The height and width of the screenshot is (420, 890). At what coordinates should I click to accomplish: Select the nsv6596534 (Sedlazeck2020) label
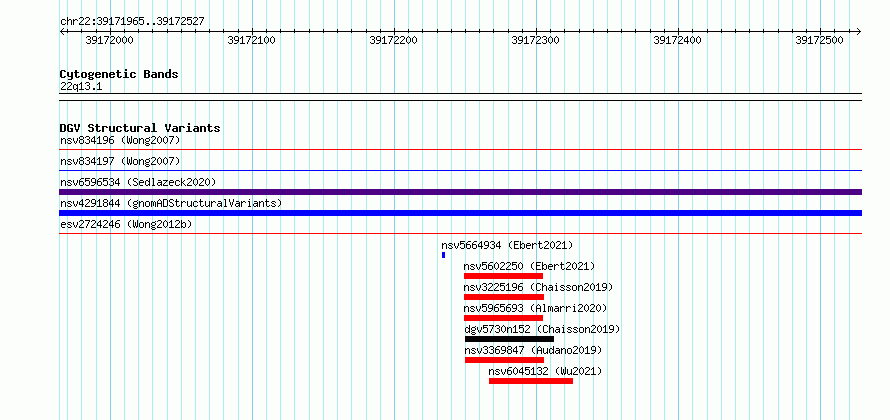click(x=138, y=182)
